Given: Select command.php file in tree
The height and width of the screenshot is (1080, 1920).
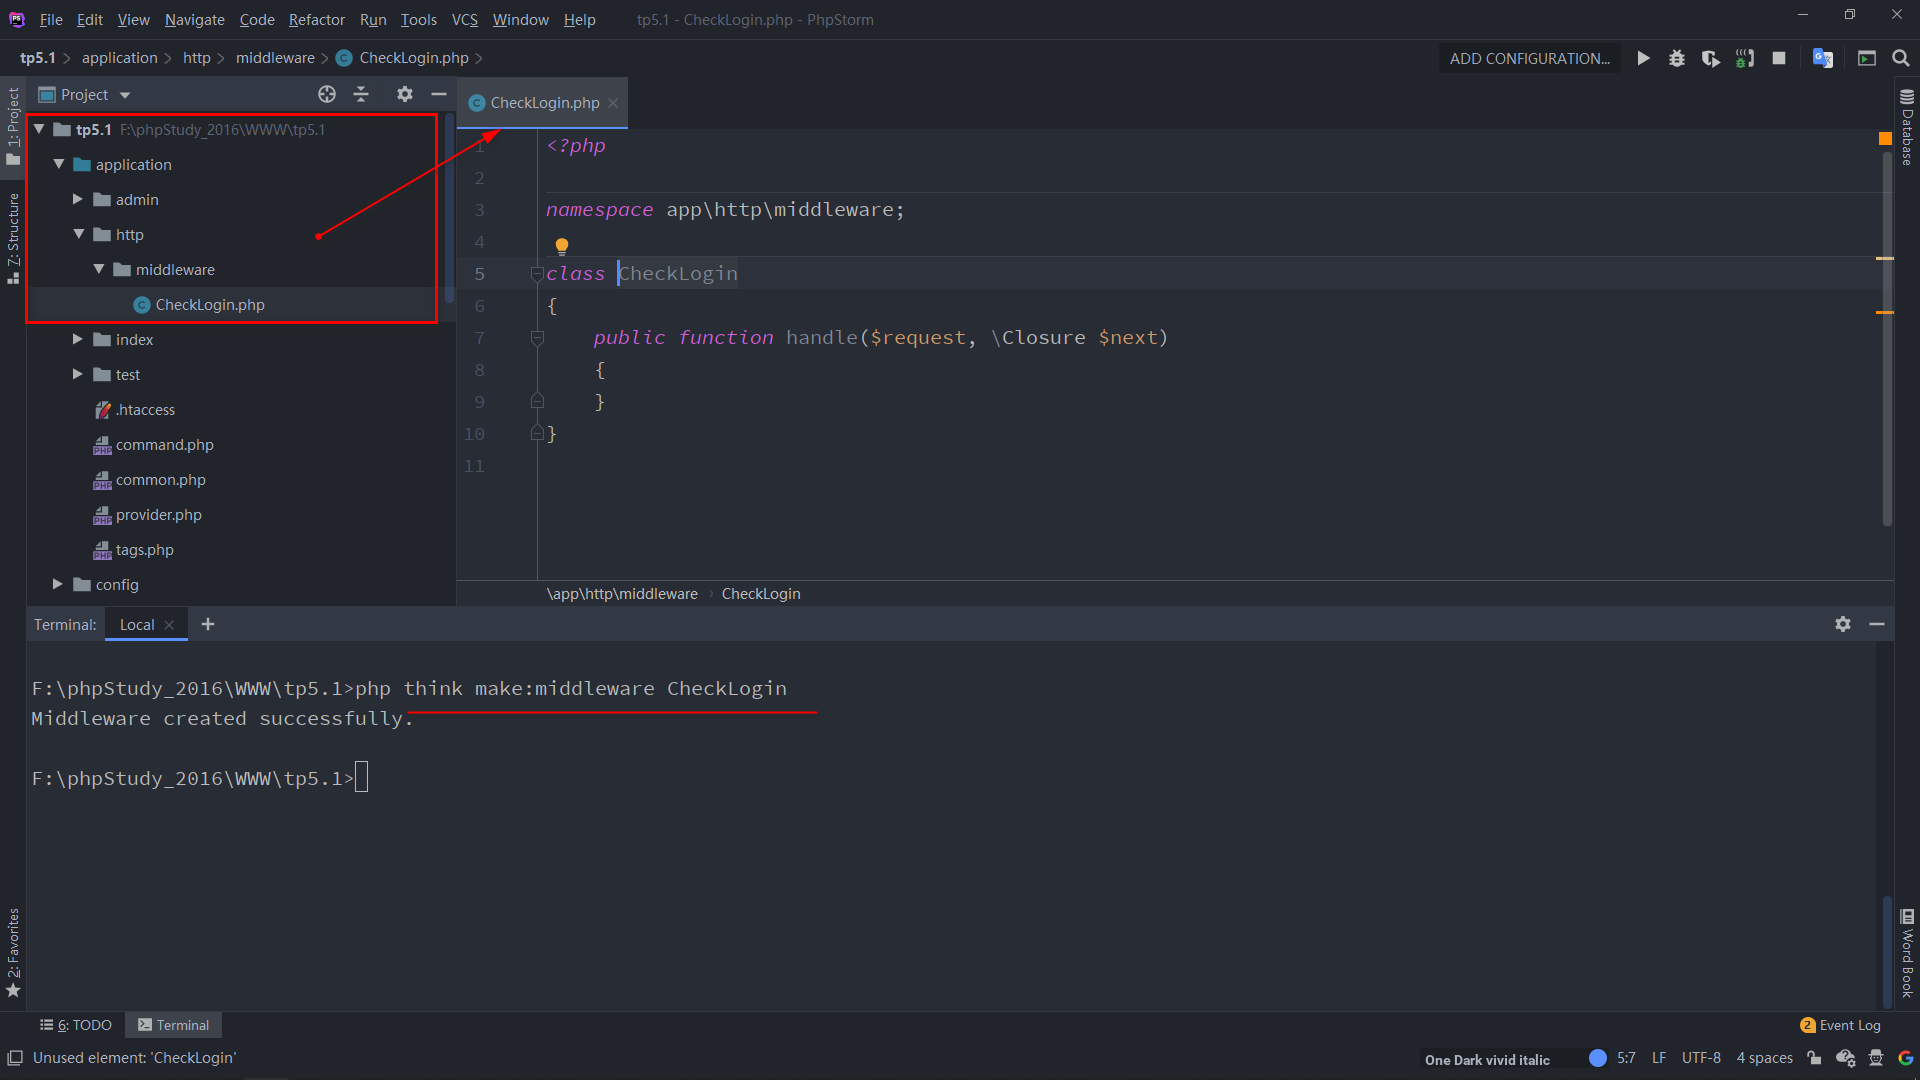Looking at the screenshot, I should [165, 444].
